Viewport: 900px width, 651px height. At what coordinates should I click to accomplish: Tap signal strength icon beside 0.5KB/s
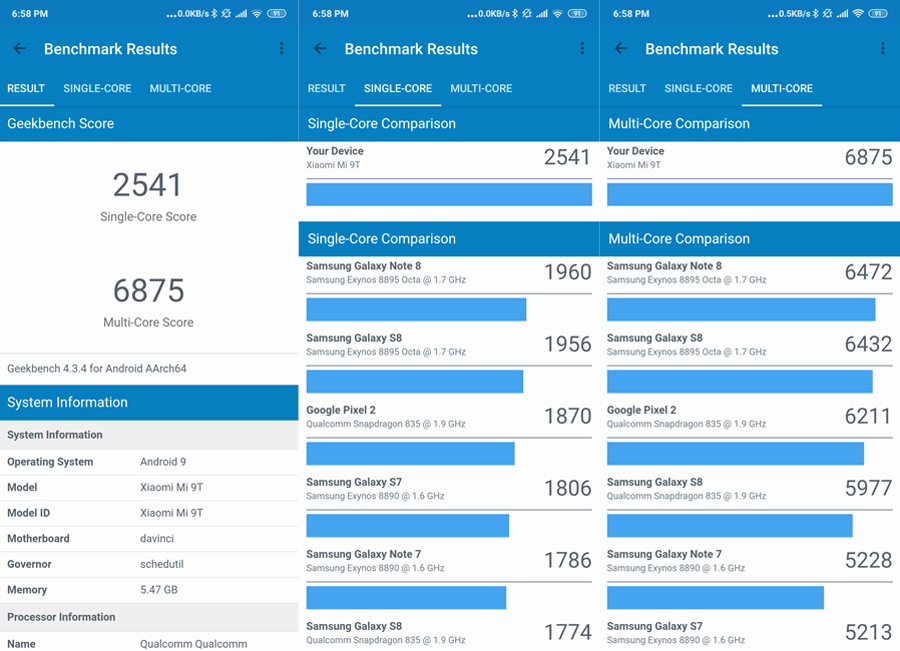click(x=842, y=13)
